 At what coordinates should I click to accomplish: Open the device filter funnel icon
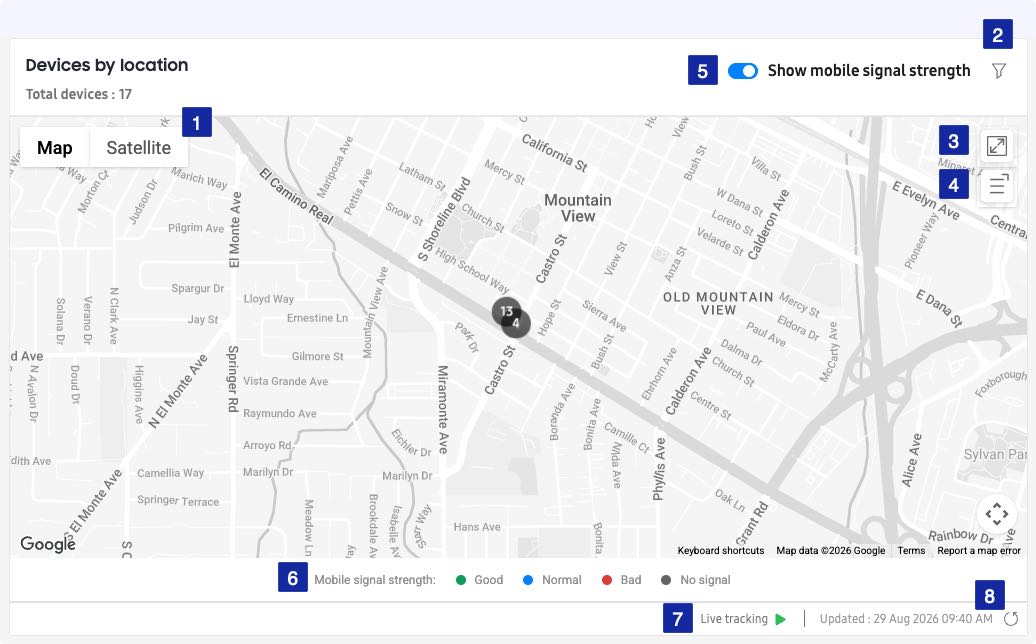coord(998,71)
